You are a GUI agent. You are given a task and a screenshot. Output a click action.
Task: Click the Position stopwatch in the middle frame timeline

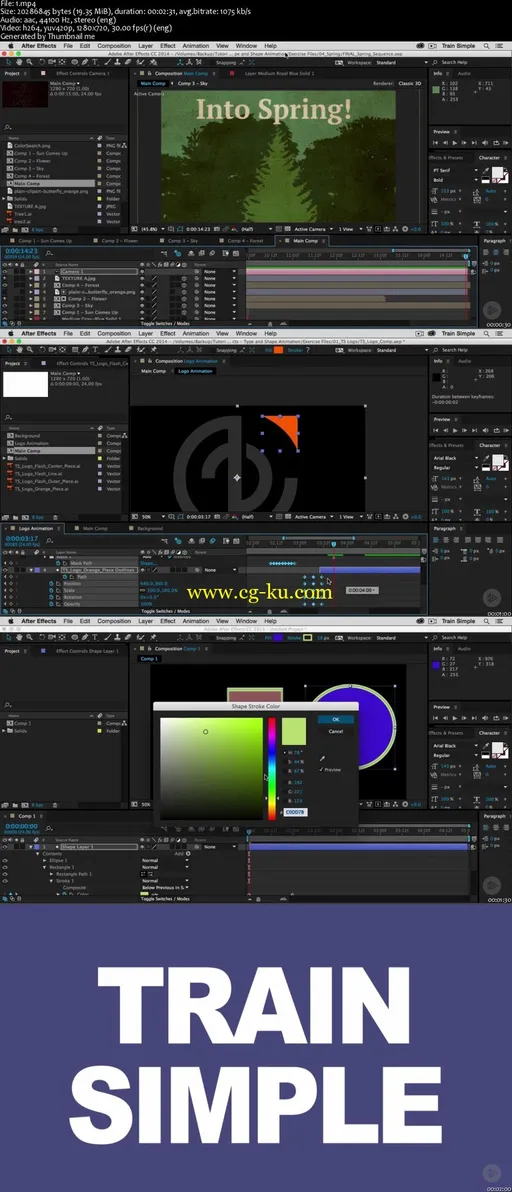50,583
